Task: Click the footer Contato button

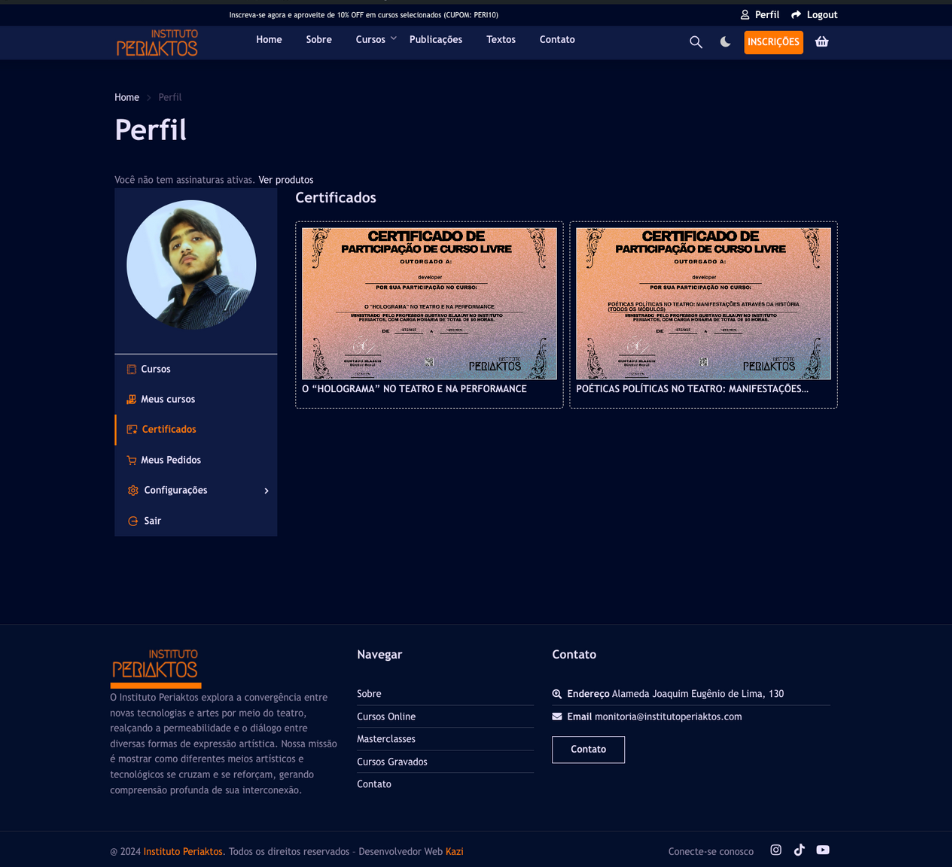Action: [x=588, y=749]
